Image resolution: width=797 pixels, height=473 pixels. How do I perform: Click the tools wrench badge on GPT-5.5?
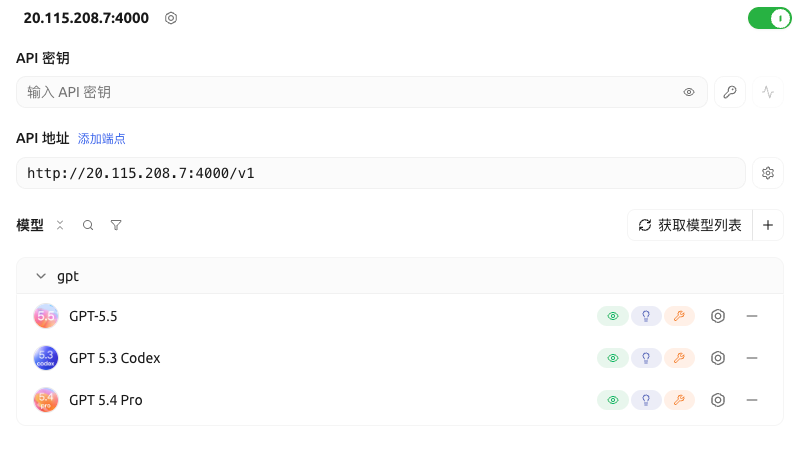tap(679, 316)
